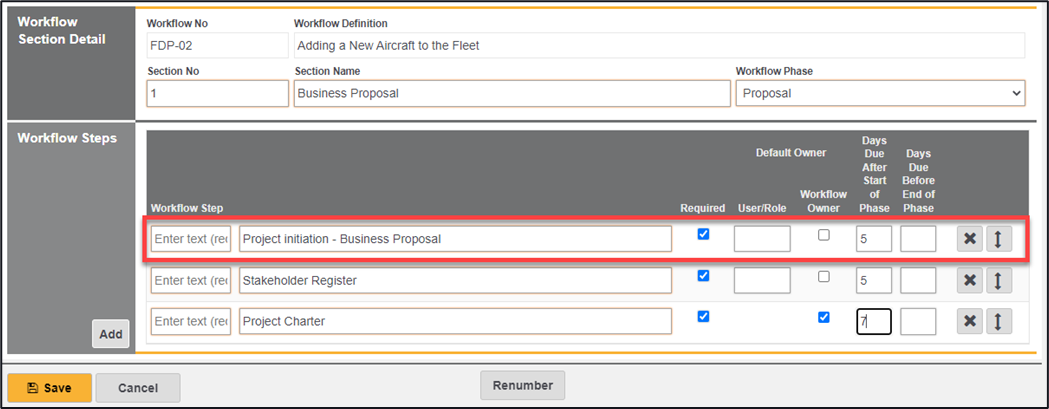Click reorder arrow for Project initiation row

[999, 239]
